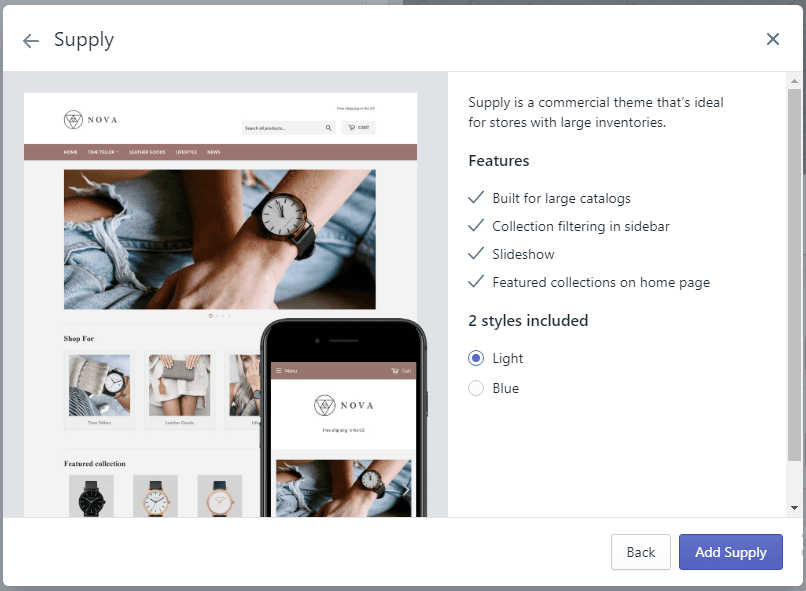Click the first slideshow indicator dot

[x=210, y=316]
